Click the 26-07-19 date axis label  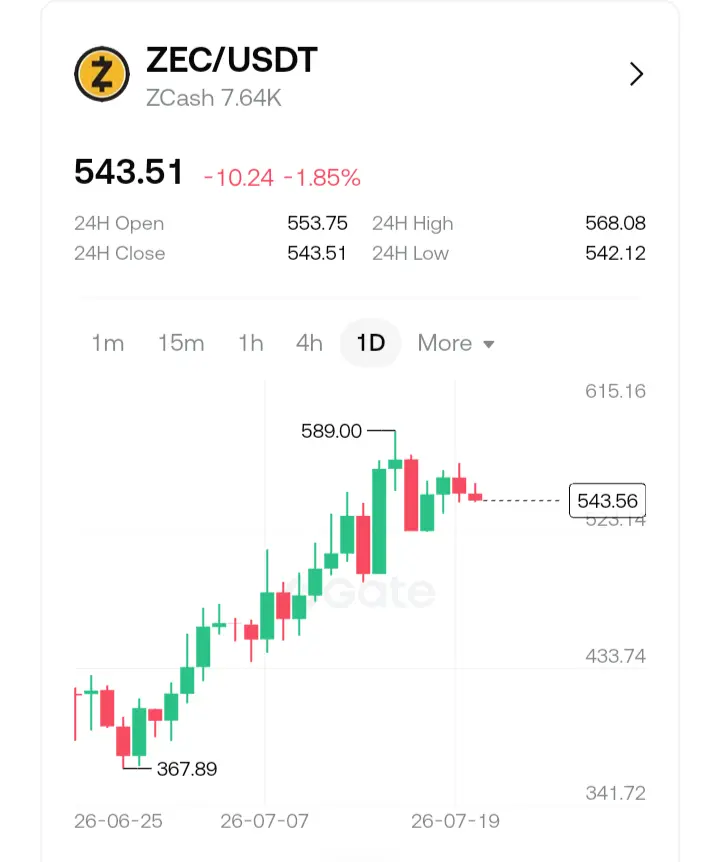(455, 821)
